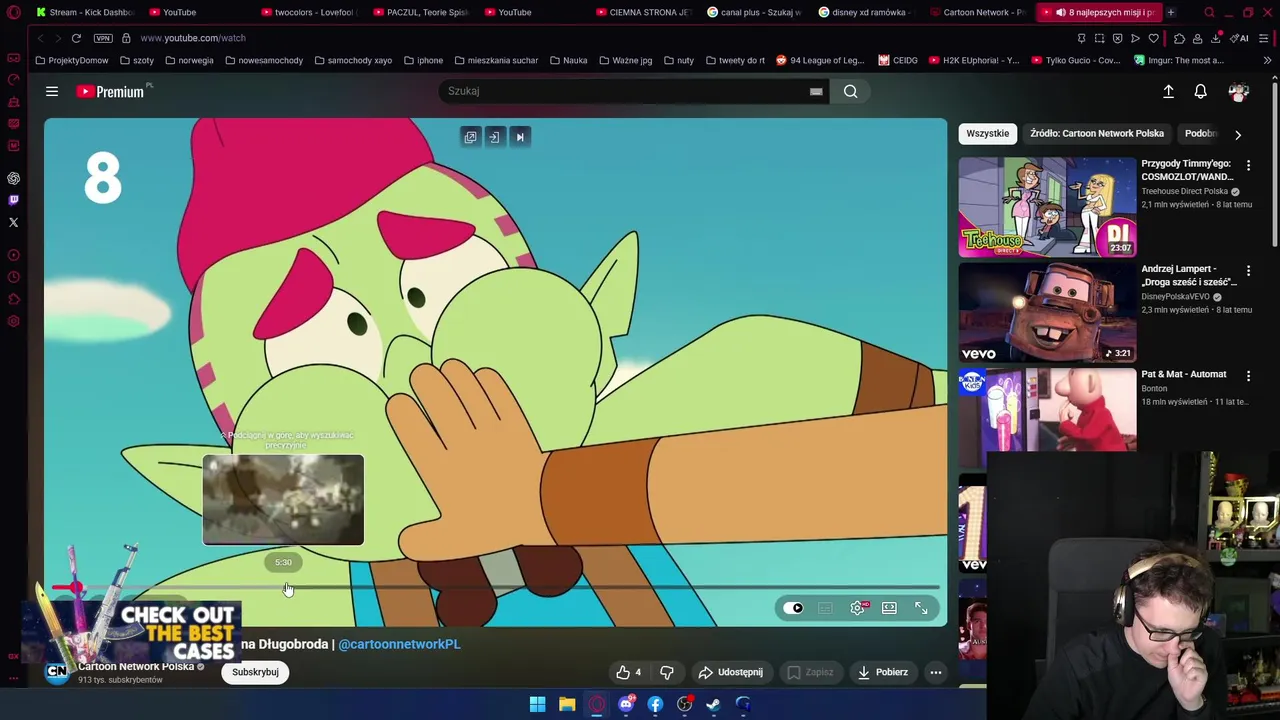Seek video by clicking the progress bar

pyautogui.click(x=496, y=588)
